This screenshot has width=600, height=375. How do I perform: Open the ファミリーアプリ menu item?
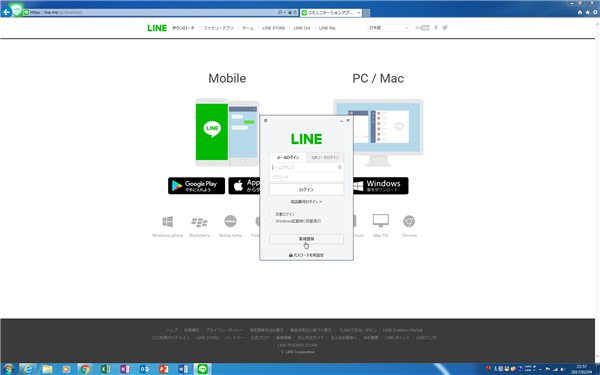coord(218,28)
